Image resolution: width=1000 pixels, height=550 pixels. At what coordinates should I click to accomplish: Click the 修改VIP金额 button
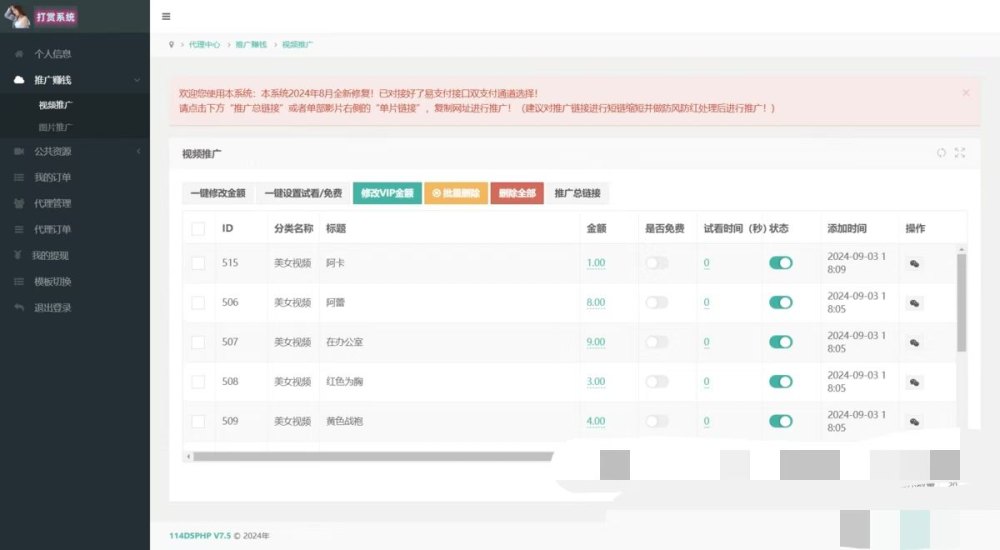click(387, 193)
